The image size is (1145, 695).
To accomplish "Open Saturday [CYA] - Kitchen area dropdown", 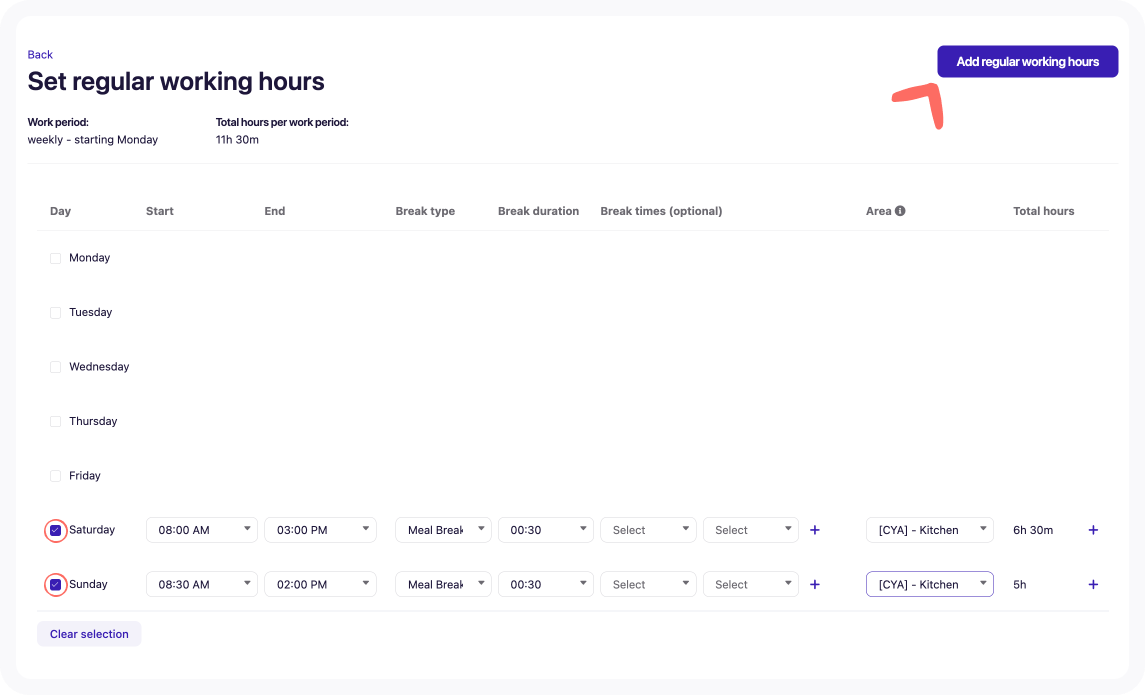I will 929,530.
